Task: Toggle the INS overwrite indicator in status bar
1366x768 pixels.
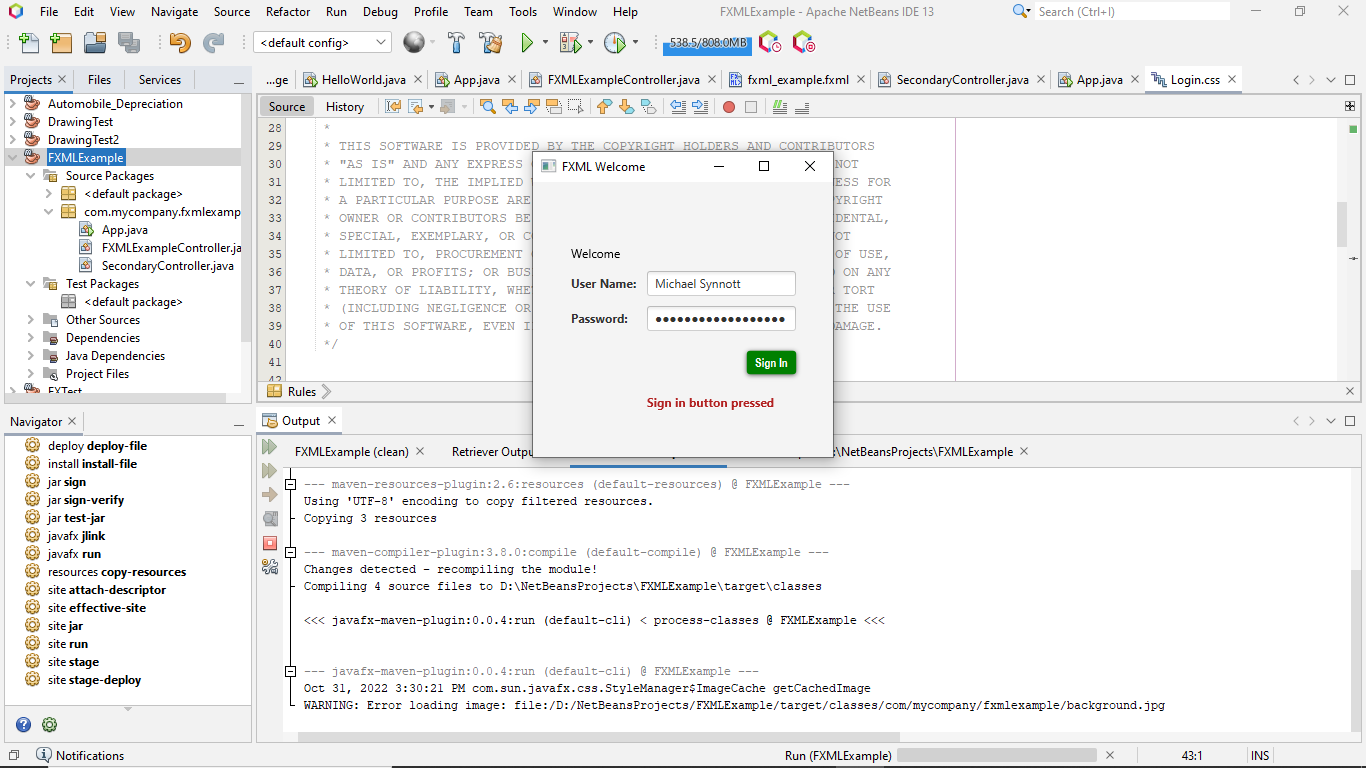Action: 1259,755
